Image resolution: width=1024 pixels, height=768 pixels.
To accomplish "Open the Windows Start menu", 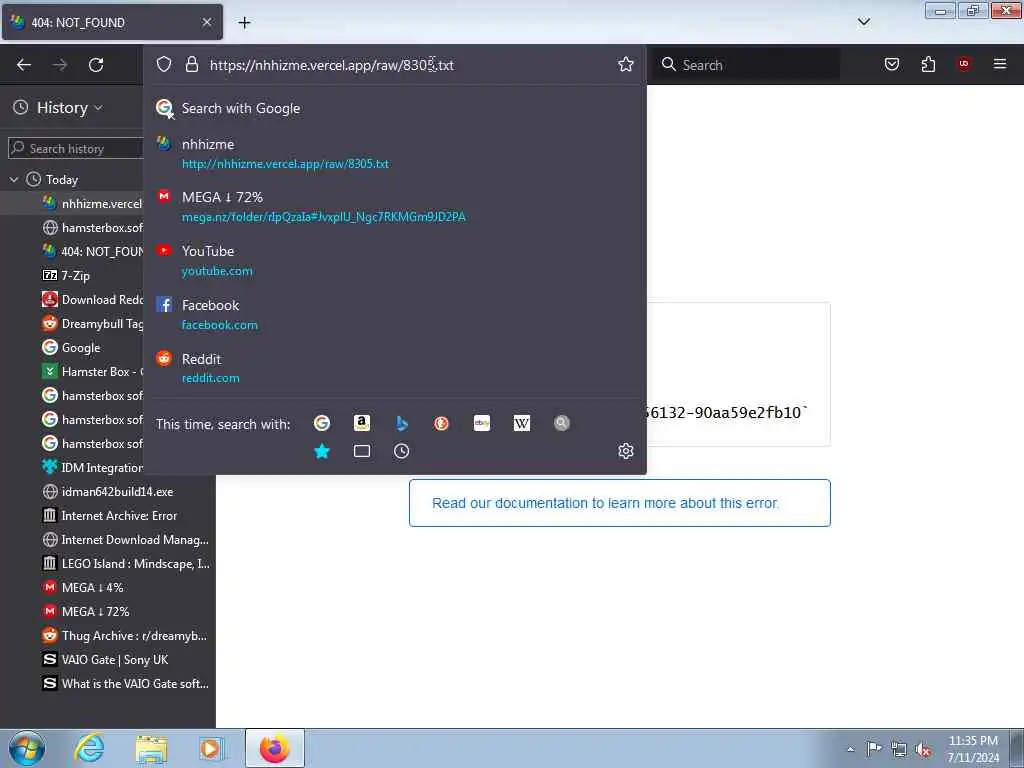I will click(x=27, y=748).
